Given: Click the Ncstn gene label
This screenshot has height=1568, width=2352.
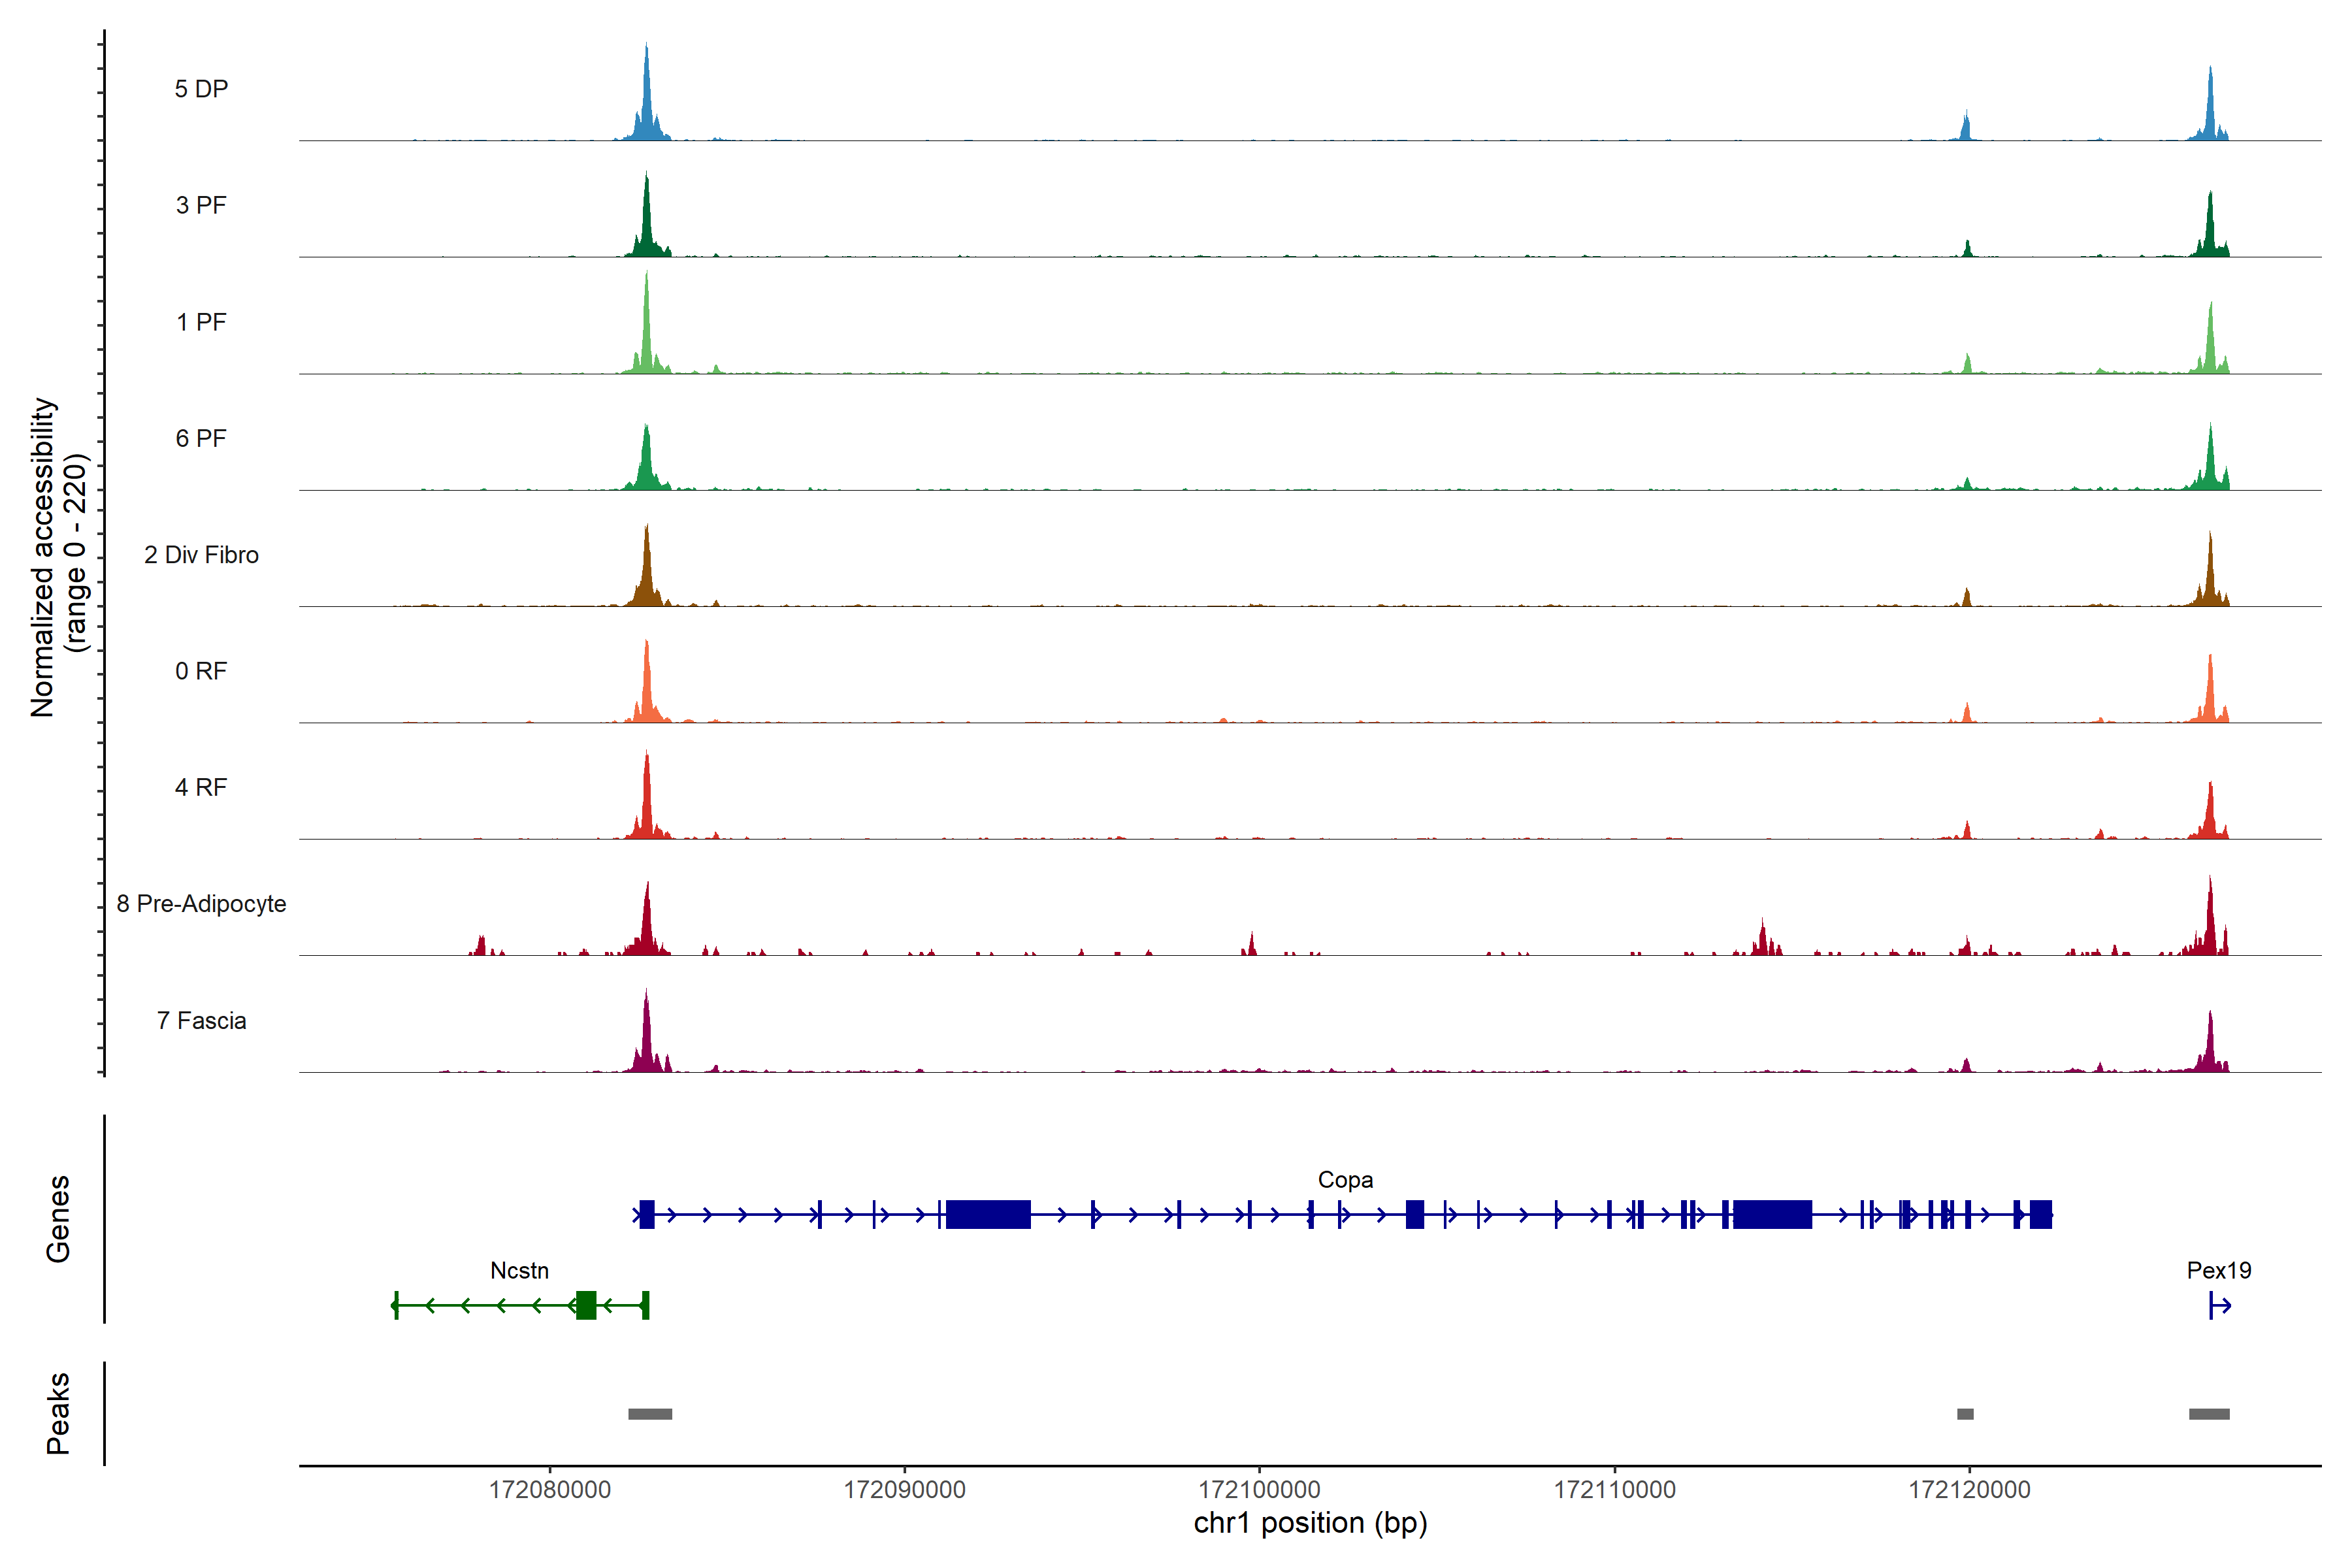Looking at the screenshot, I should click(519, 1270).
